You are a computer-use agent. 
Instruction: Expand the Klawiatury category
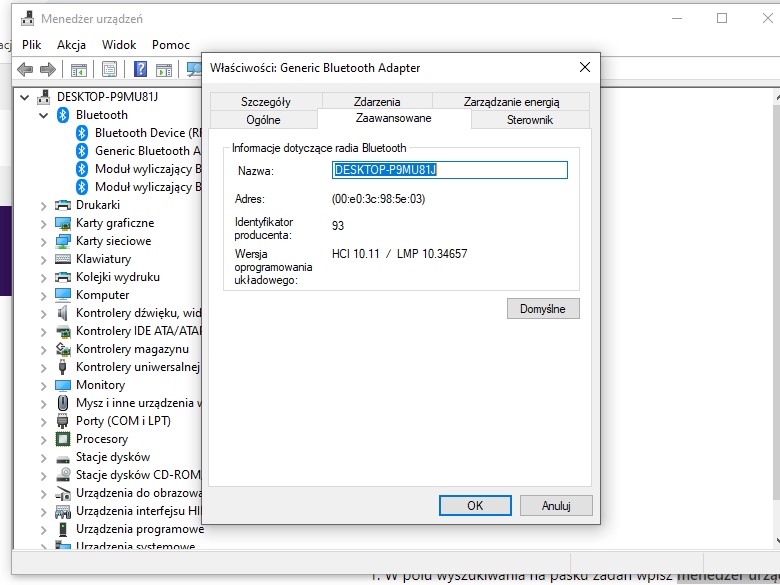[44, 260]
